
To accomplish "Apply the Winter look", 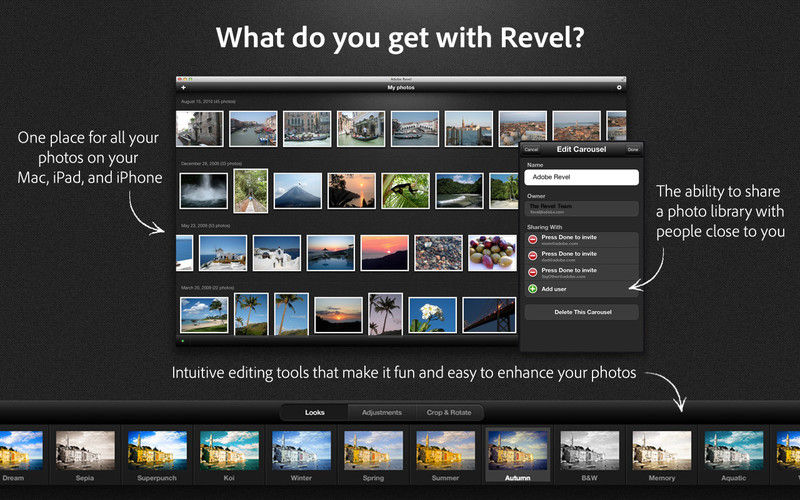I will 302,451.
